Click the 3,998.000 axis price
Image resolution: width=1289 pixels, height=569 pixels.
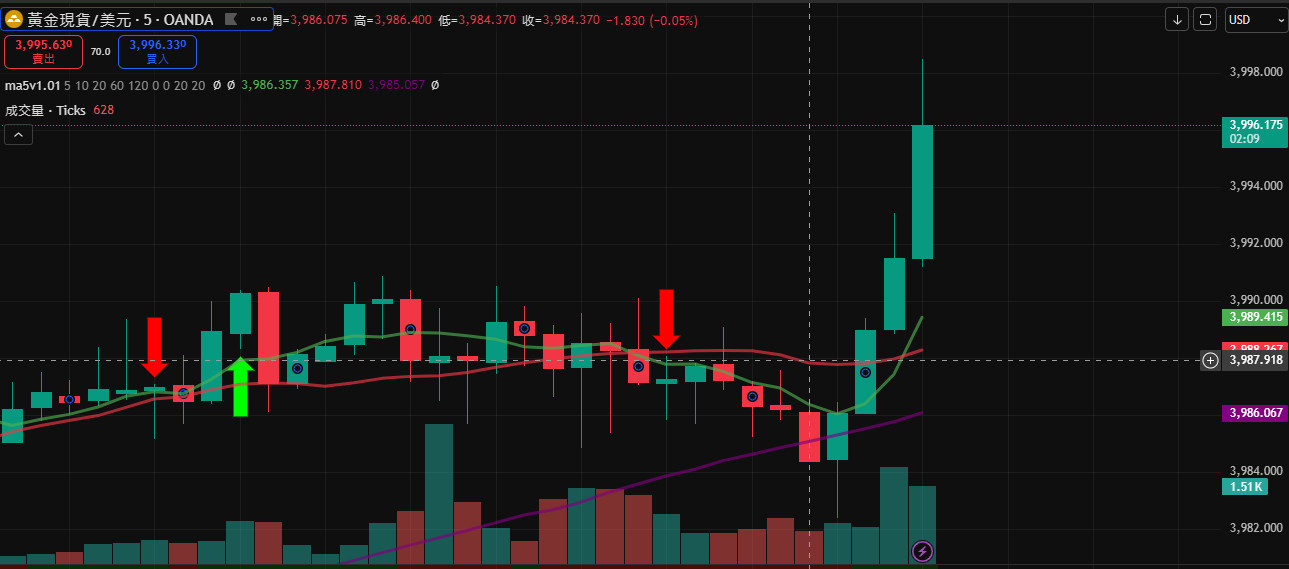[1256, 72]
